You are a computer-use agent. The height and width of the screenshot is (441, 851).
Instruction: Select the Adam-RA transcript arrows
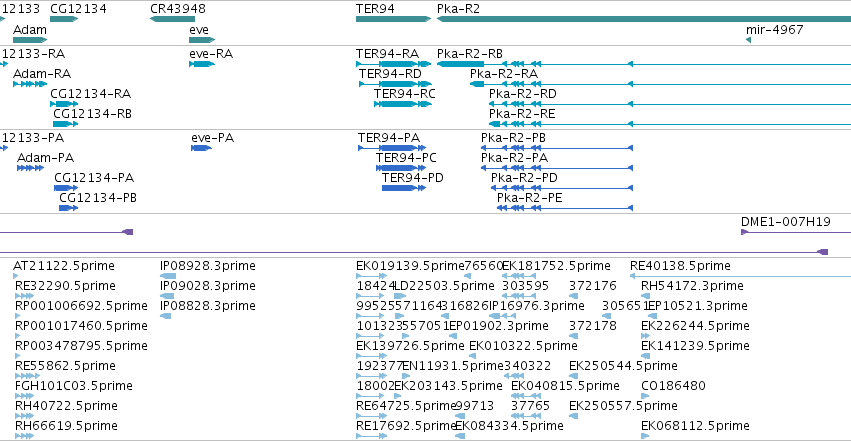(30, 84)
